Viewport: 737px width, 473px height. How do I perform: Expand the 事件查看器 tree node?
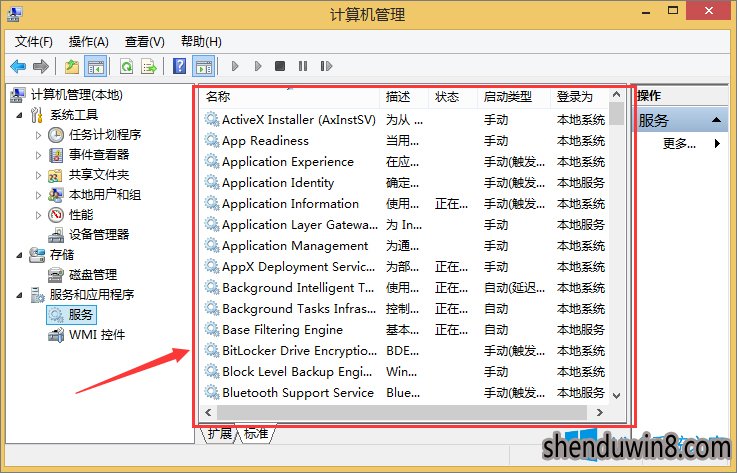[x=39, y=155]
